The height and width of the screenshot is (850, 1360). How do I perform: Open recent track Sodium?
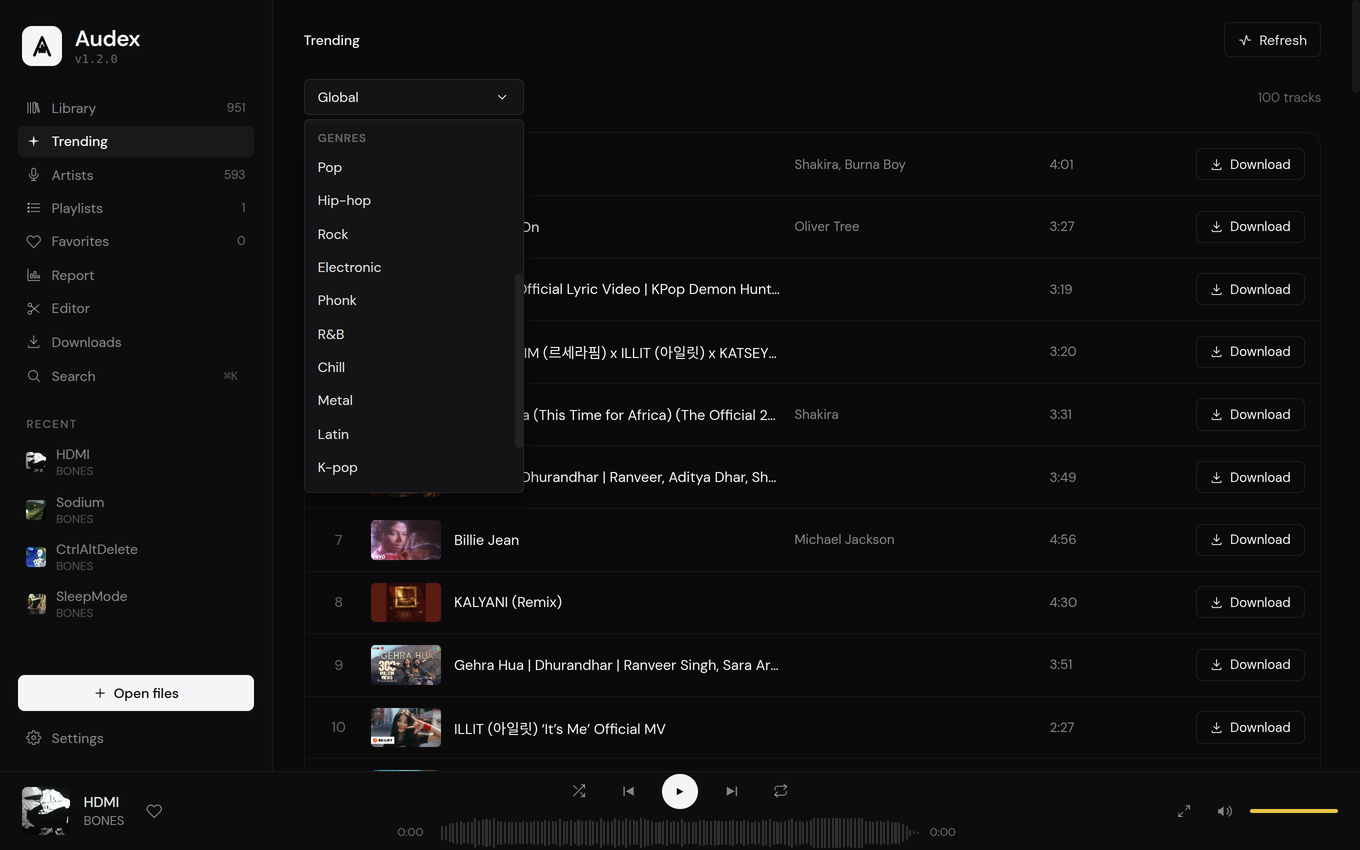coord(136,510)
